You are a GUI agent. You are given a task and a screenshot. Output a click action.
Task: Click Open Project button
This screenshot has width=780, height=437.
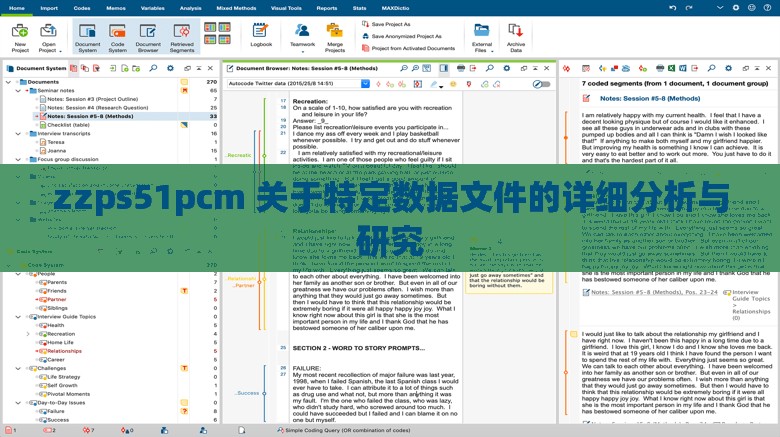(x=49, y=37)
